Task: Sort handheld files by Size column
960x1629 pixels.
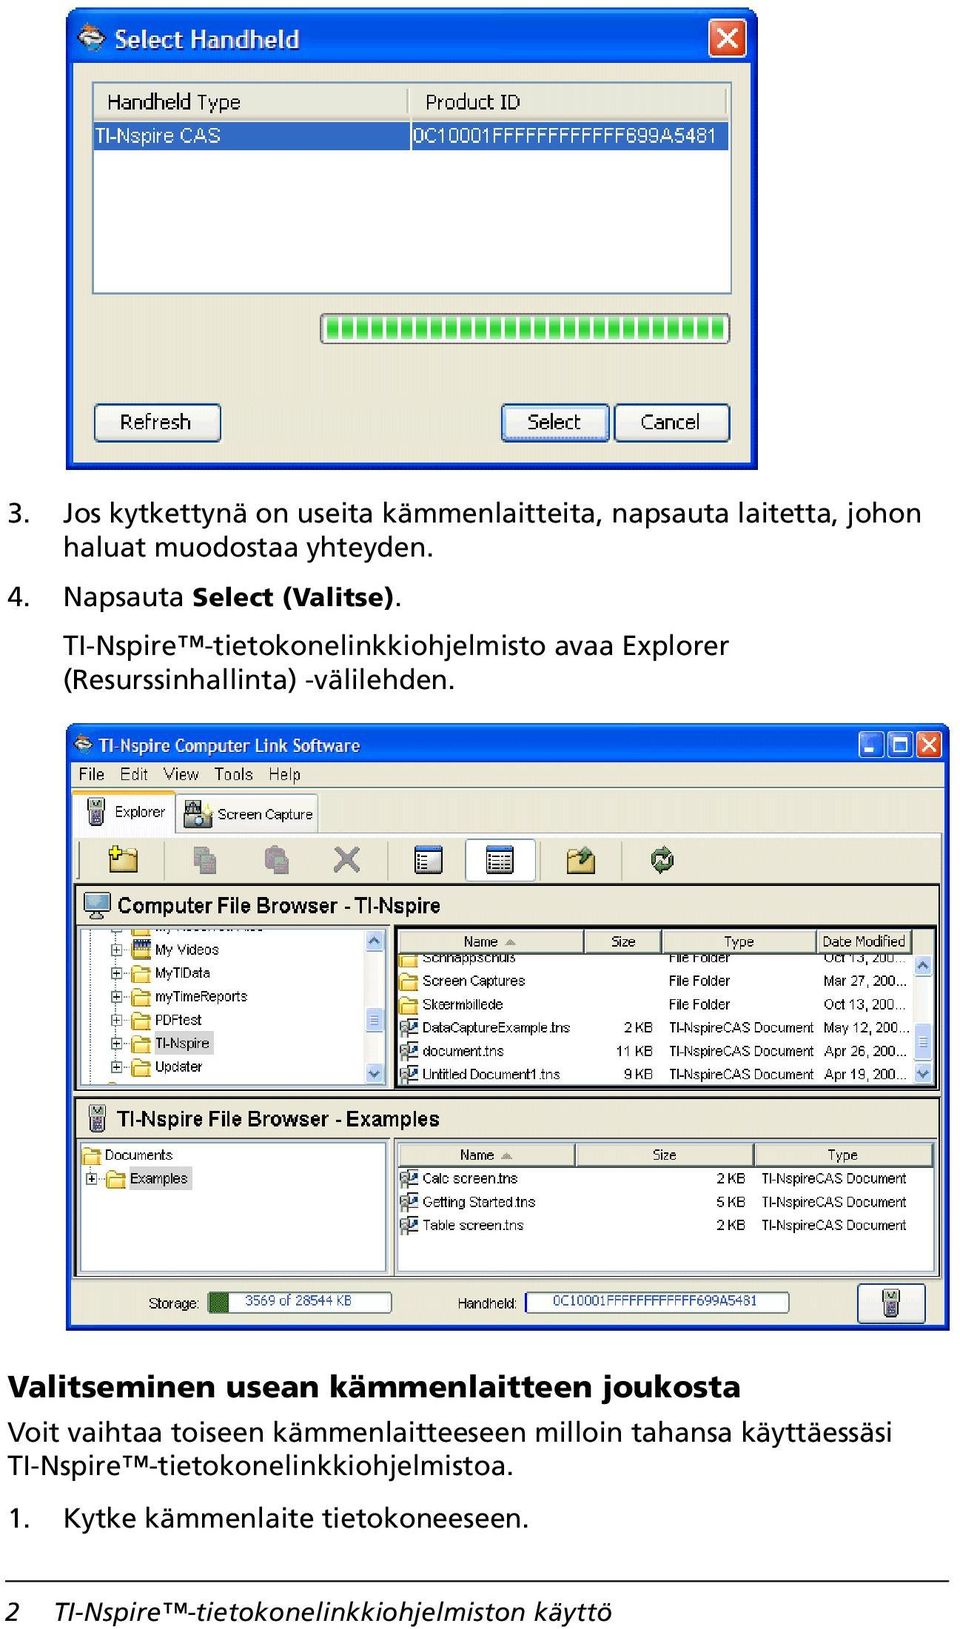Action: coord(664,1155)
